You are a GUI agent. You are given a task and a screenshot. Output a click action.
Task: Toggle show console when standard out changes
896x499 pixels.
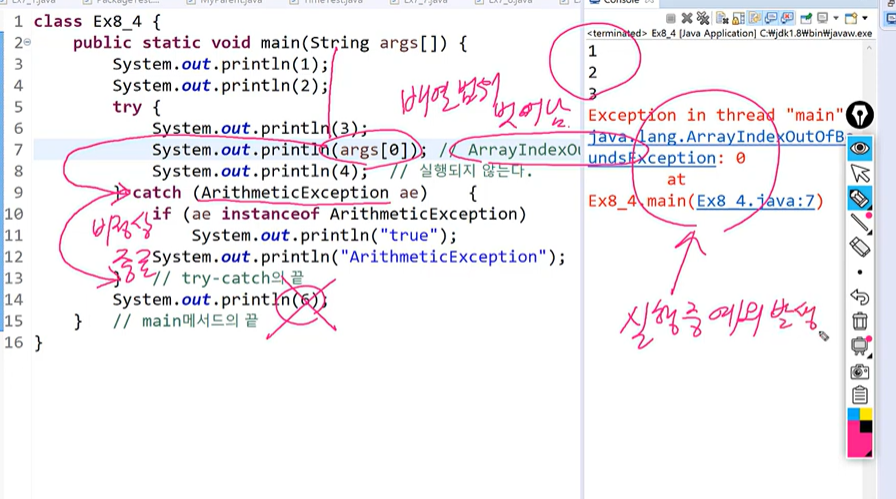tap(771, 18)
